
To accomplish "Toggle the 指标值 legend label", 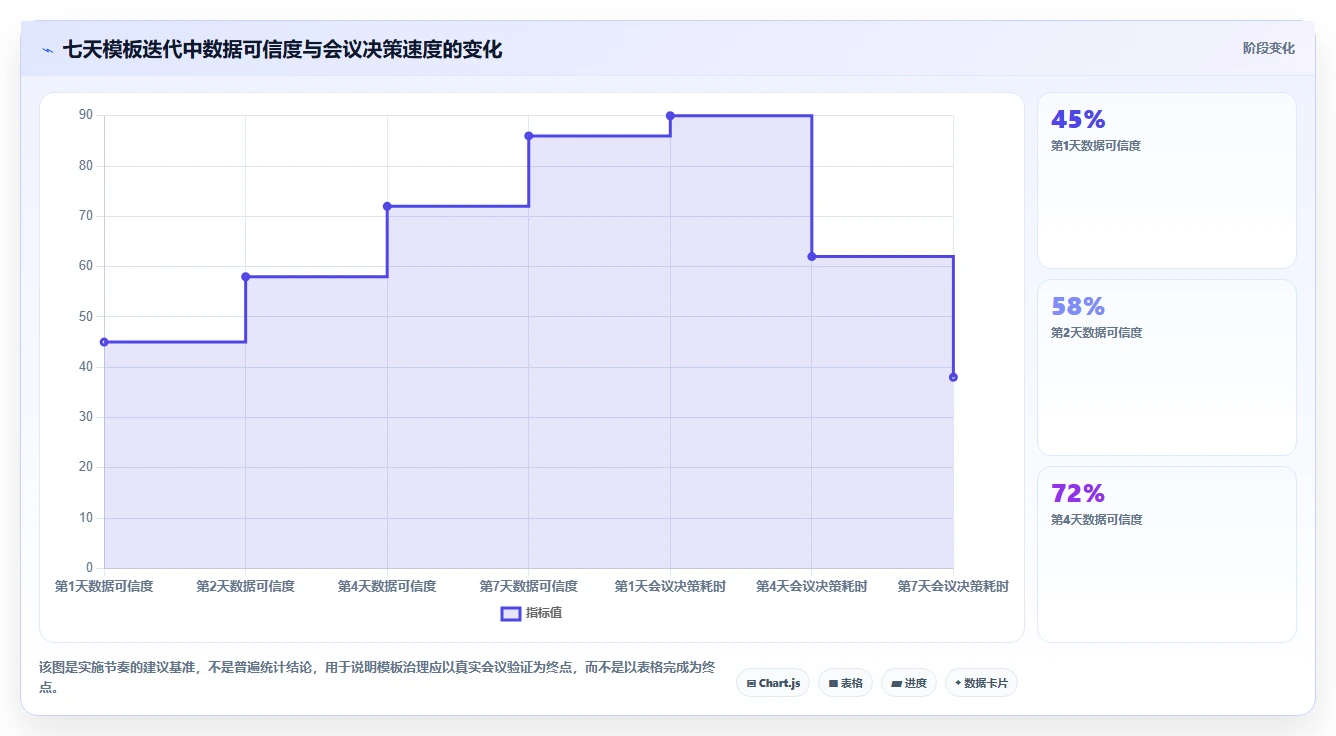I will click(x=544, y=613).
